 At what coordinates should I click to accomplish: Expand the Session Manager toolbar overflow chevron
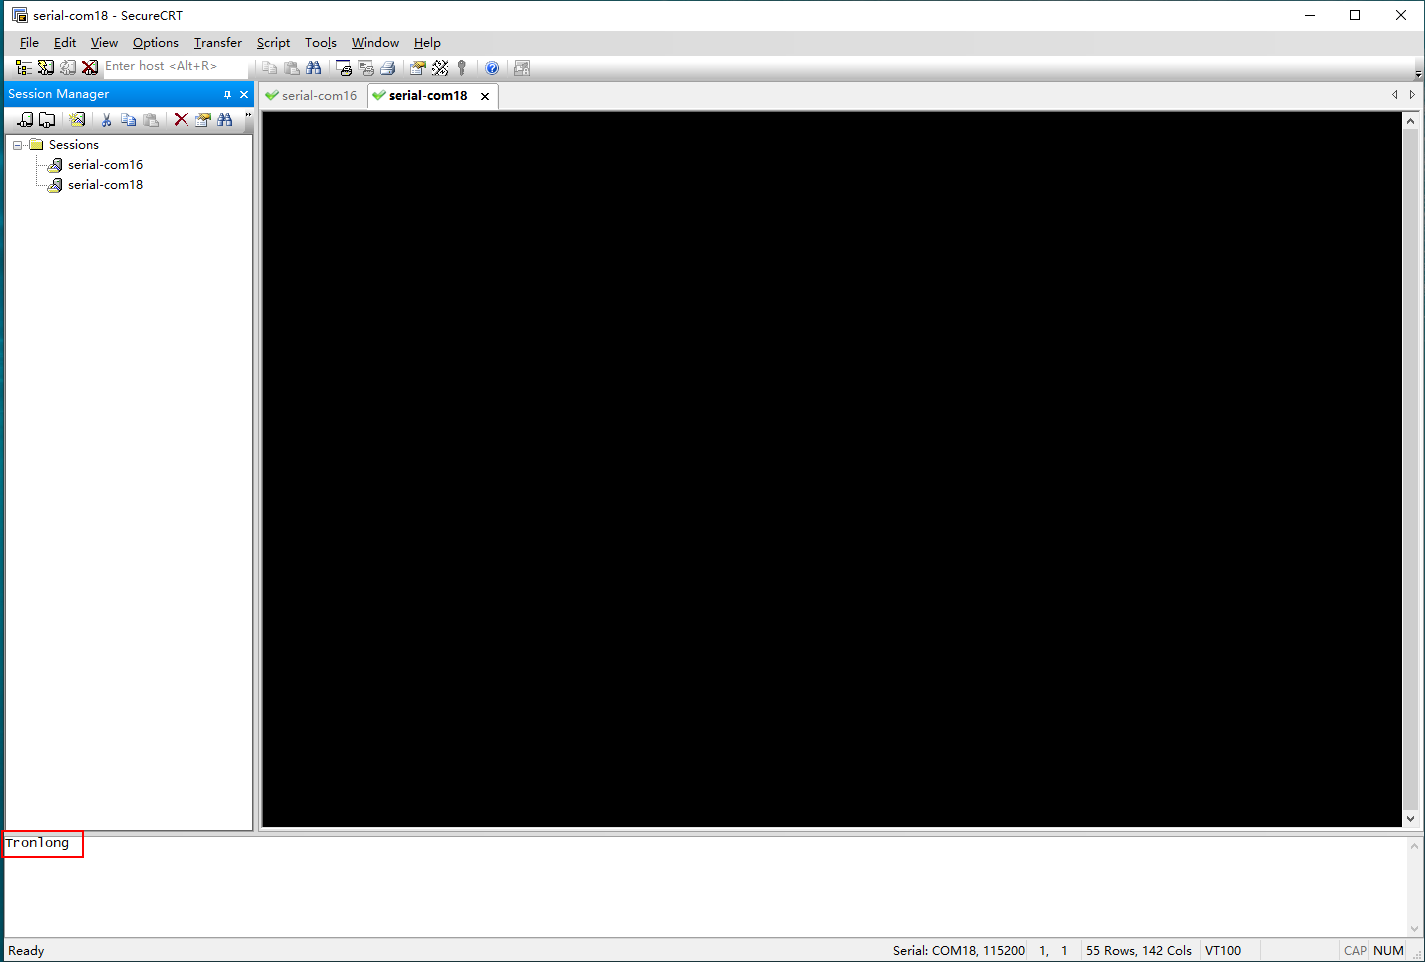247,116
